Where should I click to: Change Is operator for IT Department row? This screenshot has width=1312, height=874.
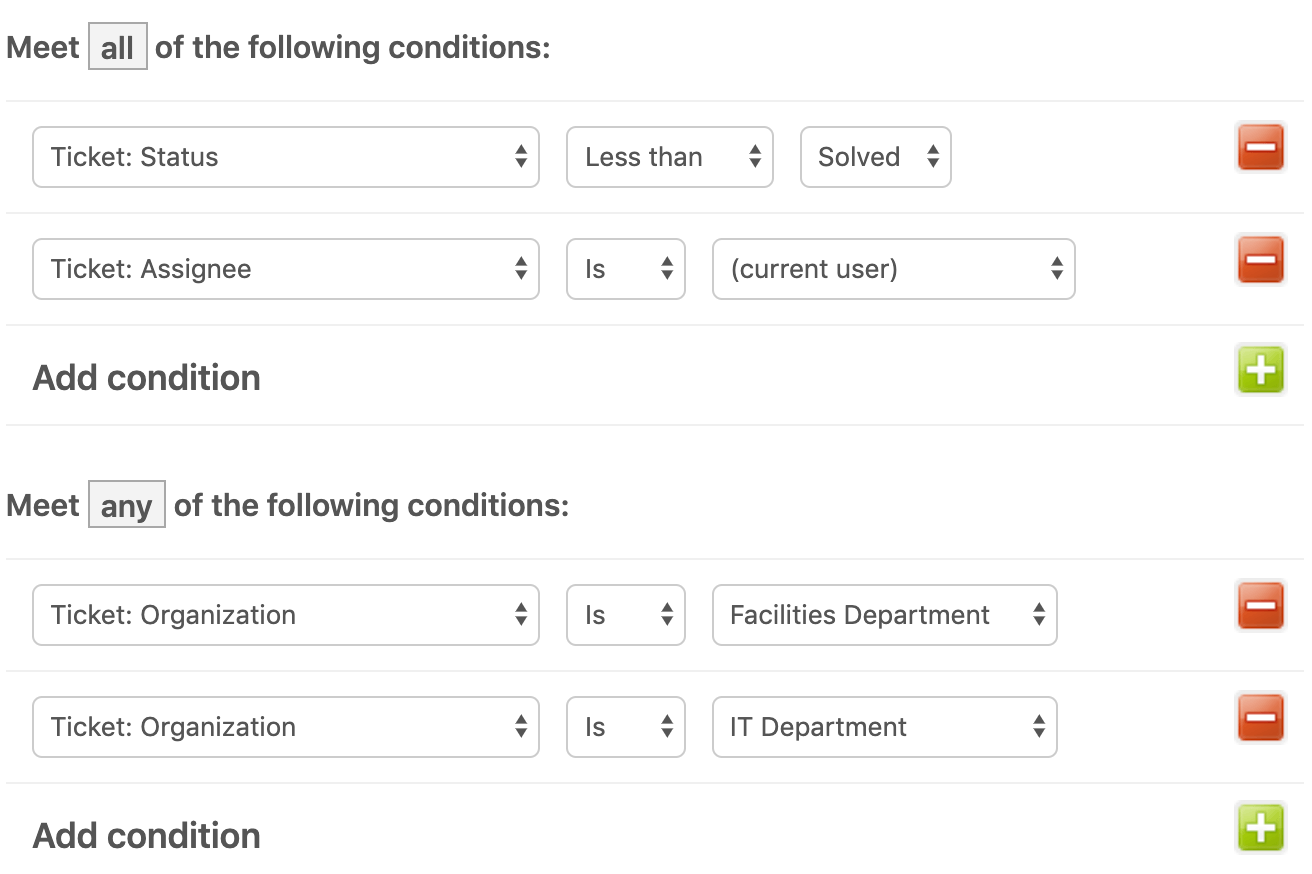(x=626, y=727)
